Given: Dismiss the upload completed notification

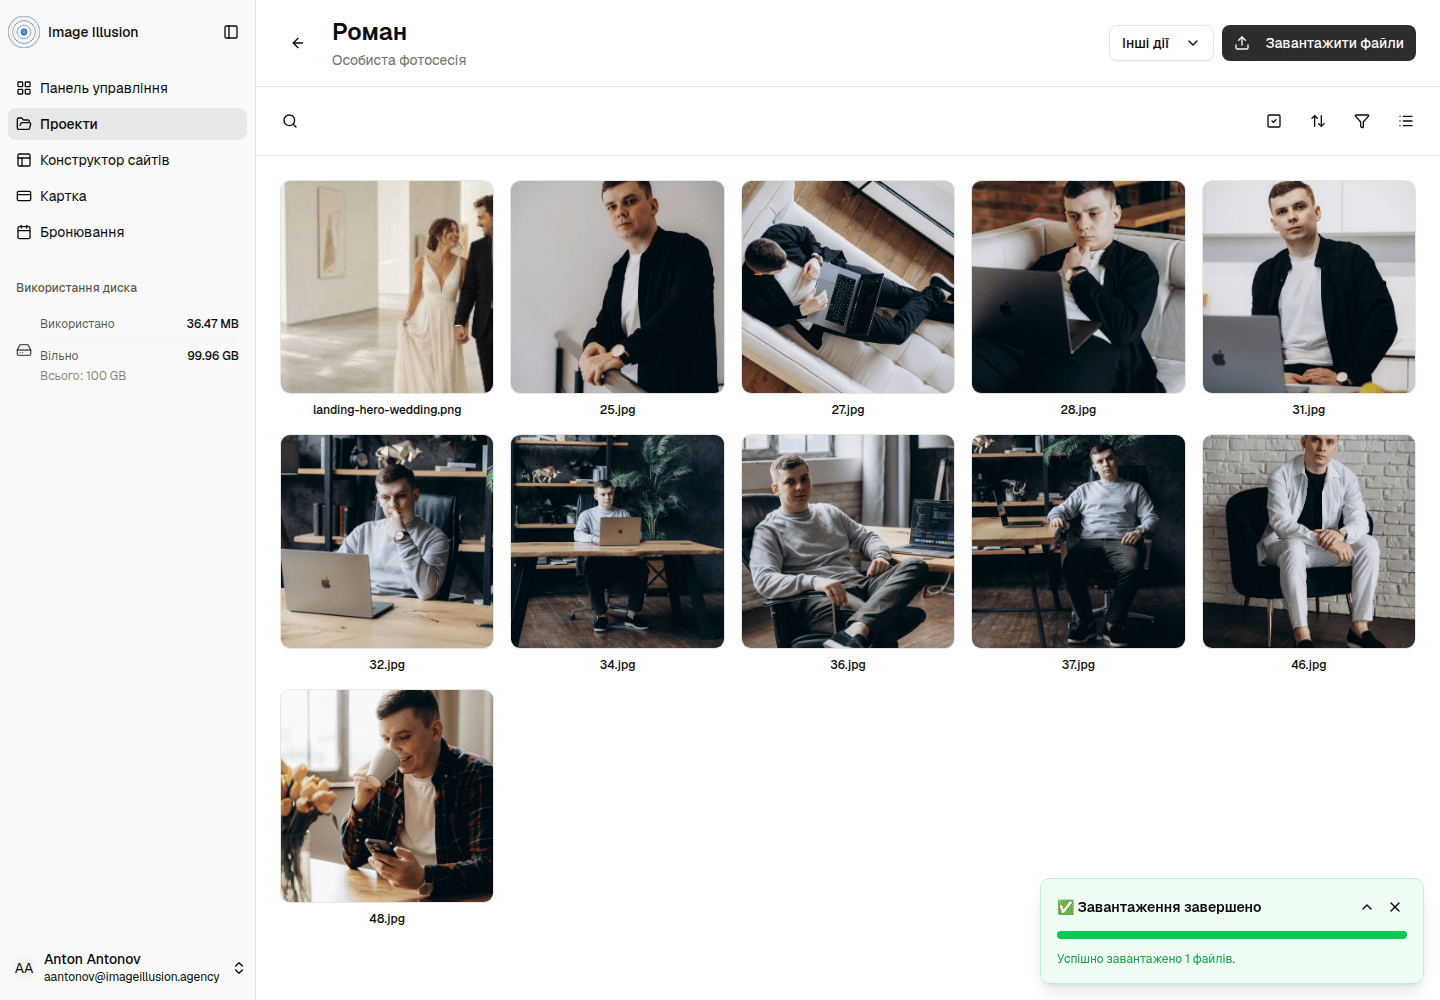Looking at the screenshot, I should coord(1395,907).
